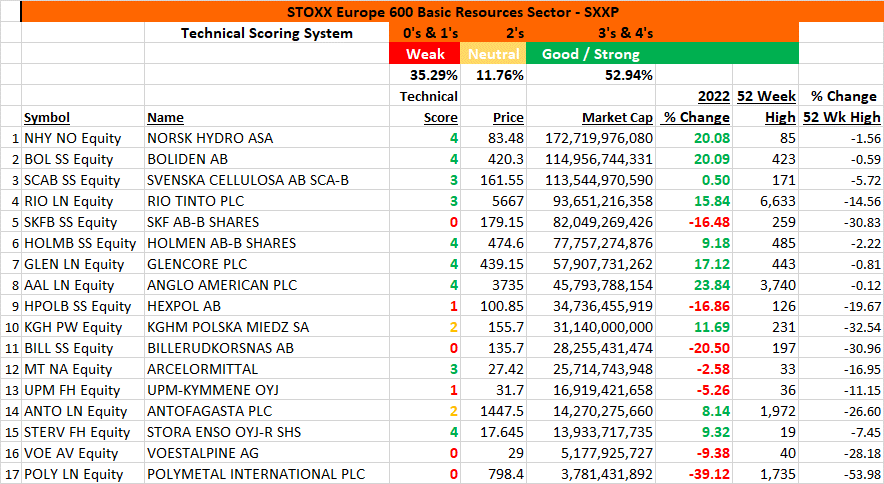Select Holmen's price 474.6
This screenshot has height=484, width=884.
[493, 243]
